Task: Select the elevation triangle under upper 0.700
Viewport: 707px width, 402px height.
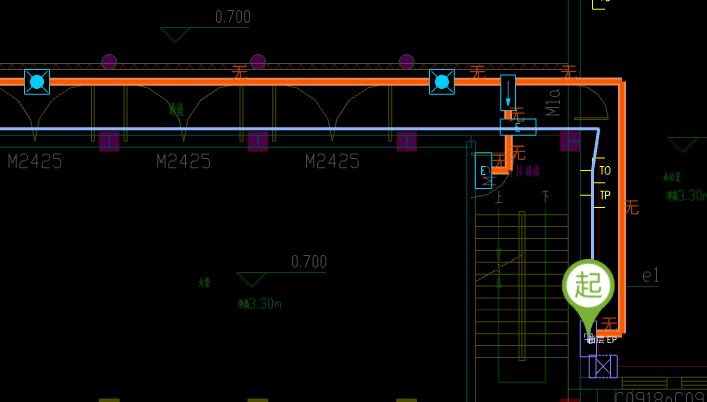Action: (175, 35)
